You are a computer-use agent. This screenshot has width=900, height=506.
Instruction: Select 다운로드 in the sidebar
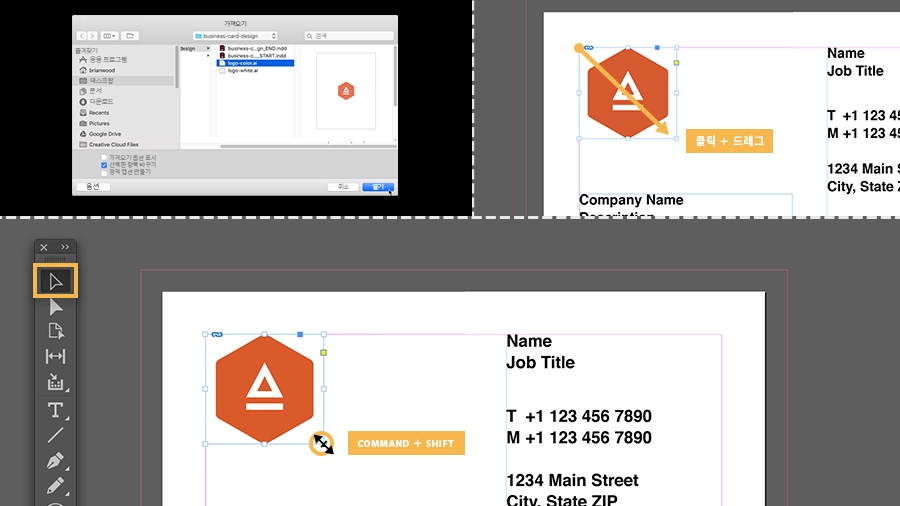(x=96, y=102)
